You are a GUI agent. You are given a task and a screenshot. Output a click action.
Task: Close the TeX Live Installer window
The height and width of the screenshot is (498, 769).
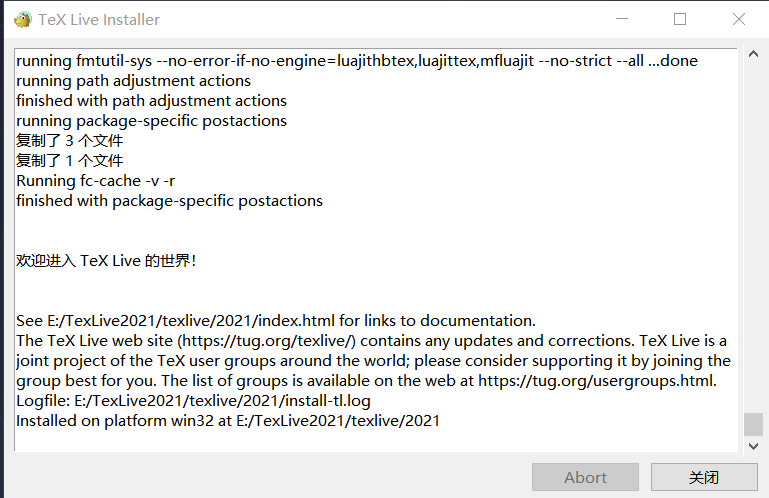coord(739,19)
